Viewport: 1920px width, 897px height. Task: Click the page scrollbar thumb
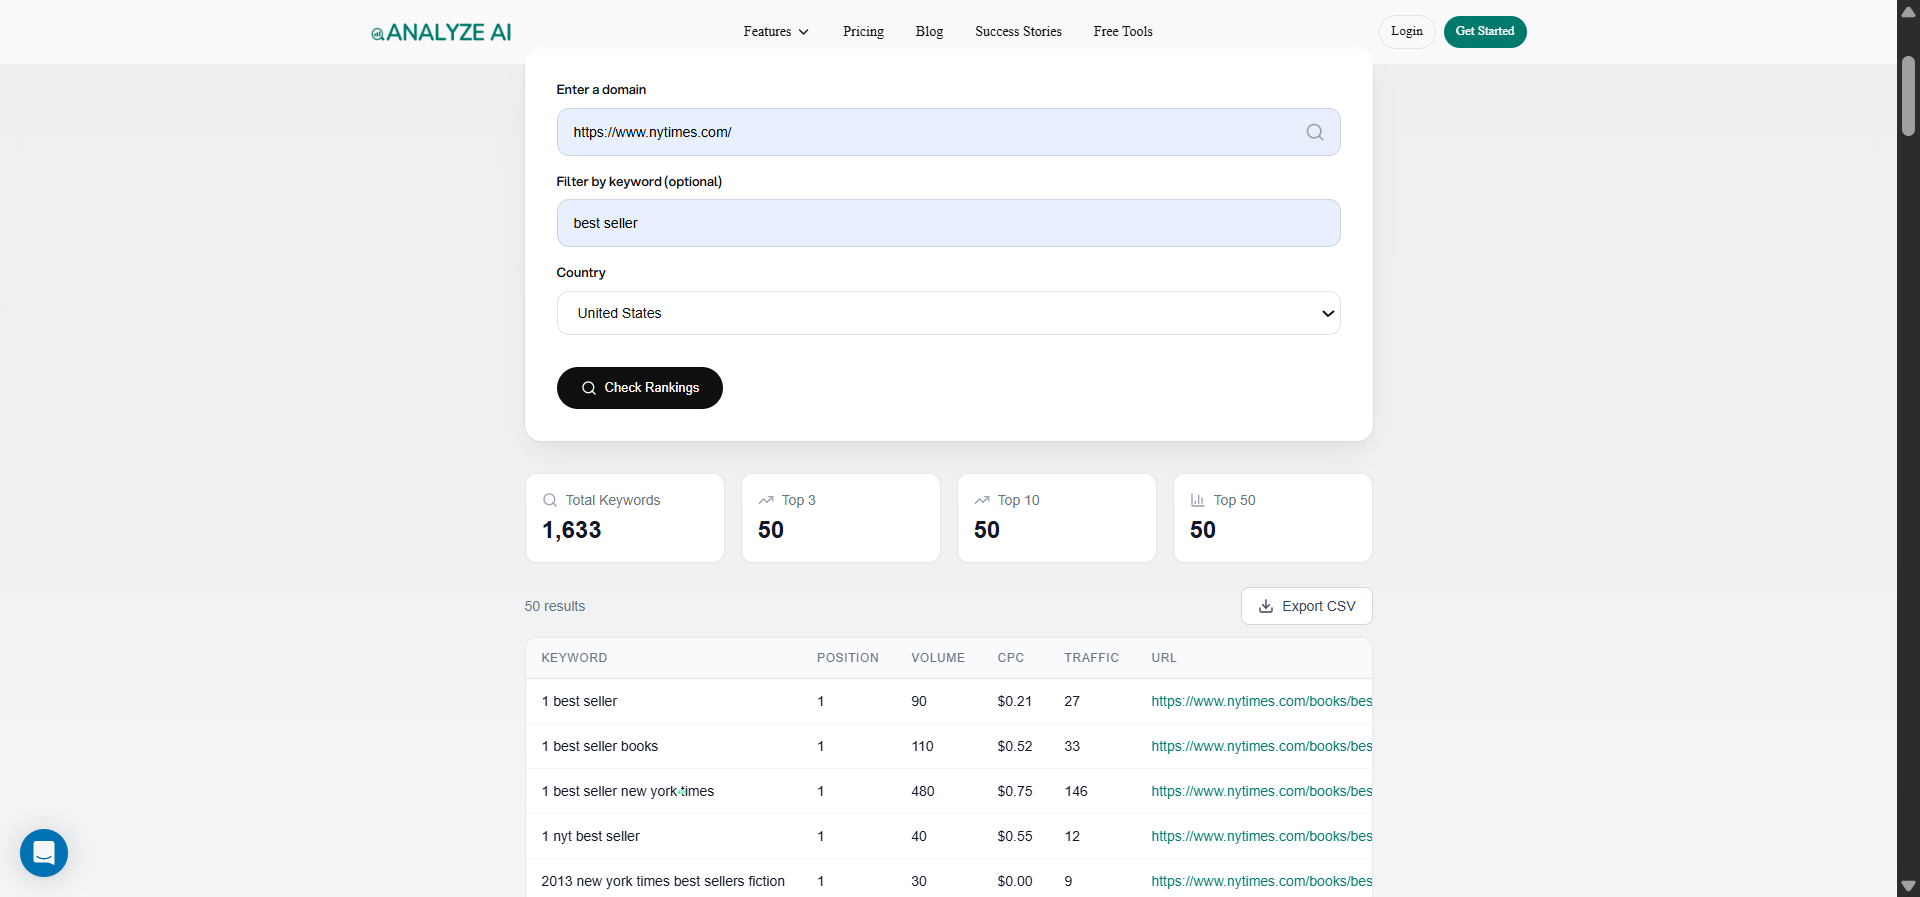[x=1908, y=96]
